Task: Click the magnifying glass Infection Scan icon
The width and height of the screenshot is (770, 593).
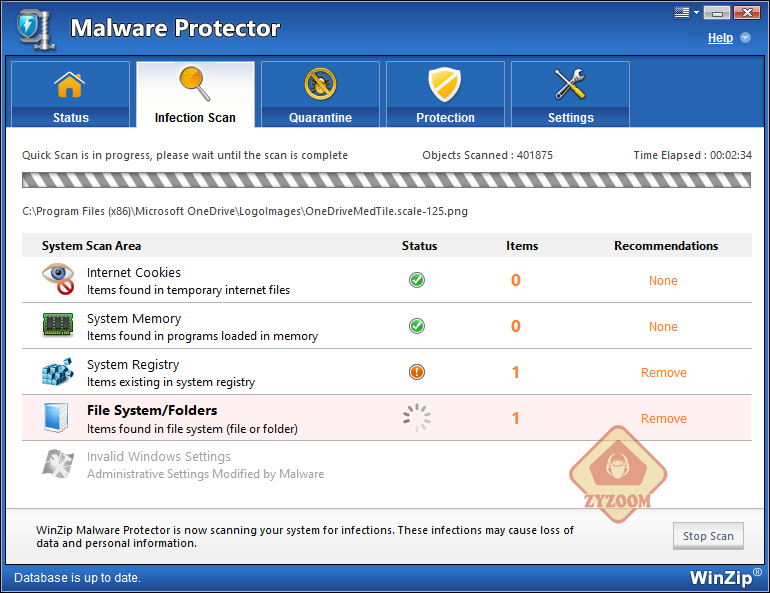Action: [194, 84]
